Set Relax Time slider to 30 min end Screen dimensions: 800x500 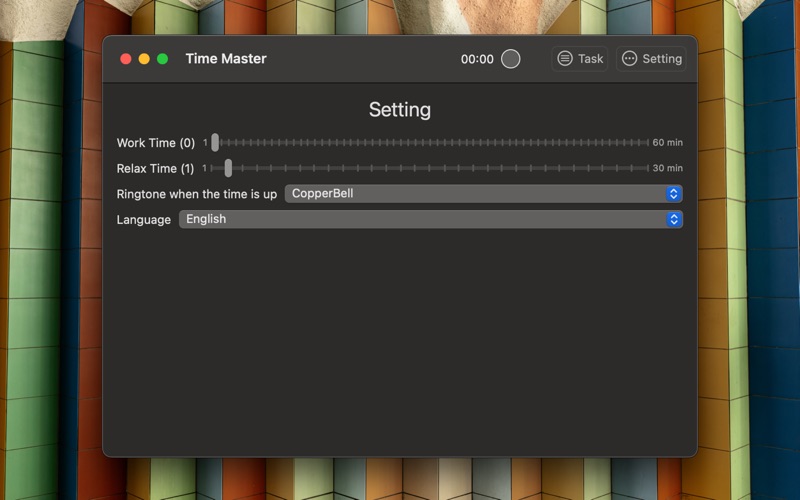click(x=647, y=168)
